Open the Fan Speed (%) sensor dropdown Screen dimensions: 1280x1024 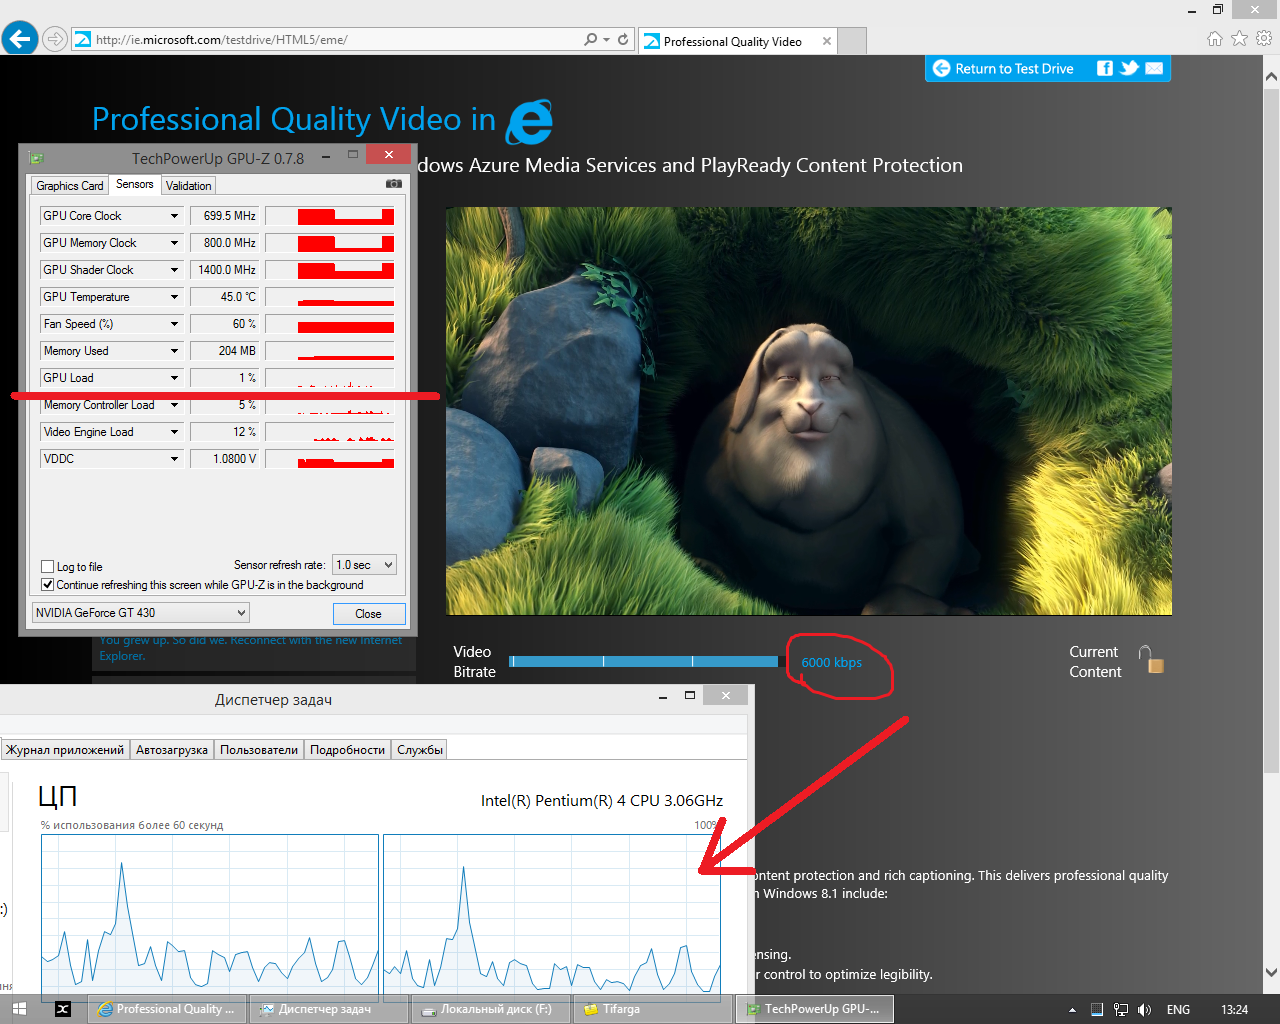(x=174, y=324)
